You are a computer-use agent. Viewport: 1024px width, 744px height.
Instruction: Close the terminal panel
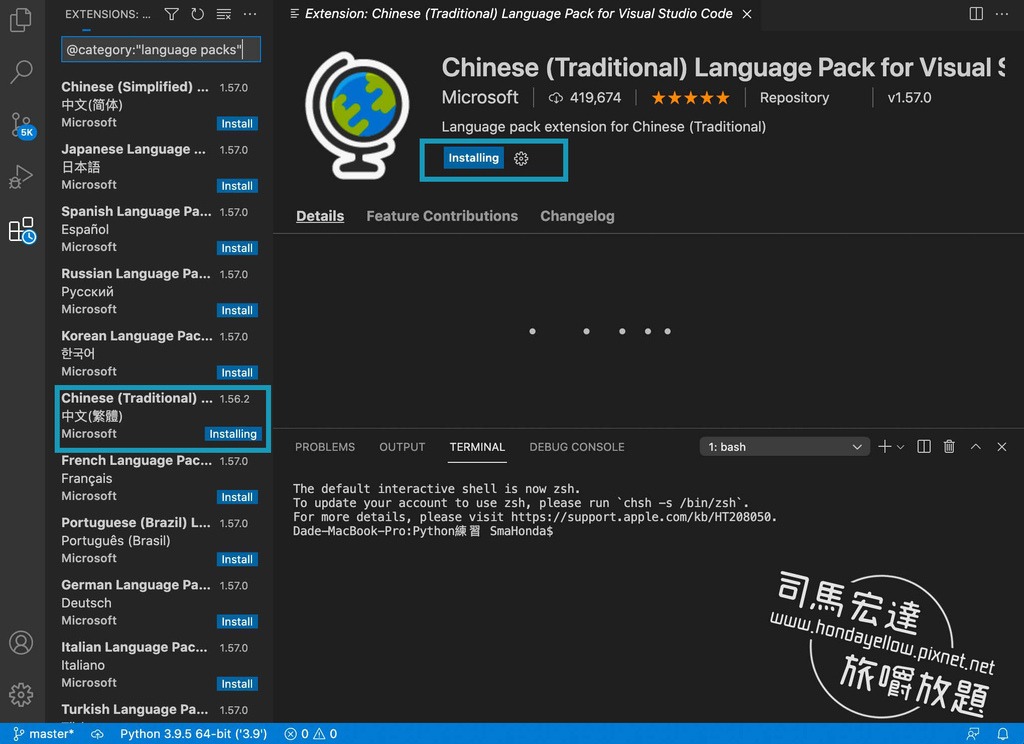1002,447
